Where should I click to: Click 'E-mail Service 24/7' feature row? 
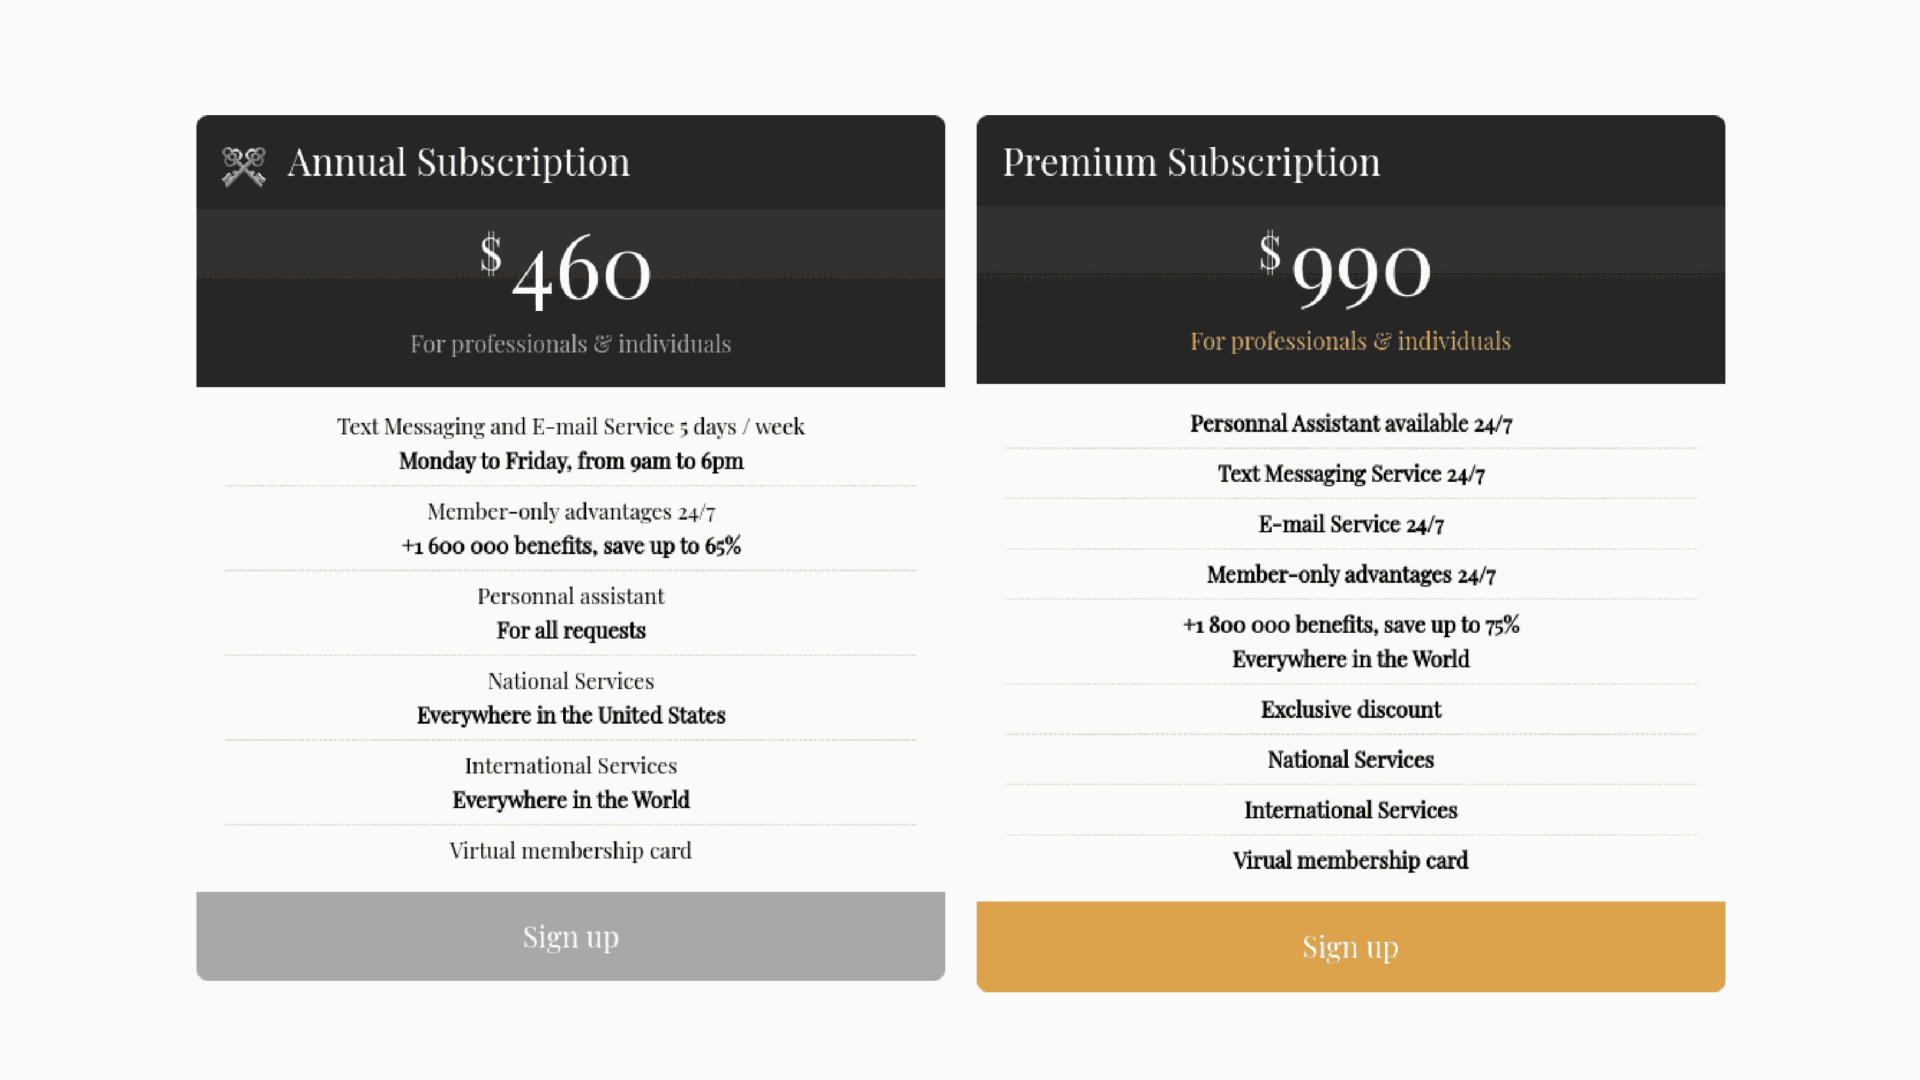pos(1350,524)
